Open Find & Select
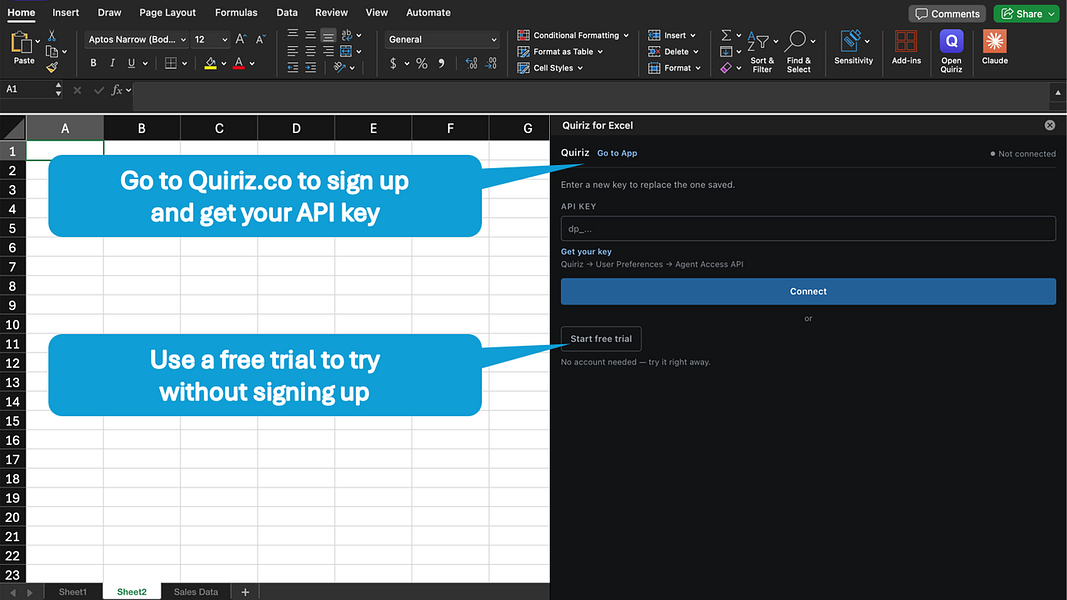 [798, 52]
